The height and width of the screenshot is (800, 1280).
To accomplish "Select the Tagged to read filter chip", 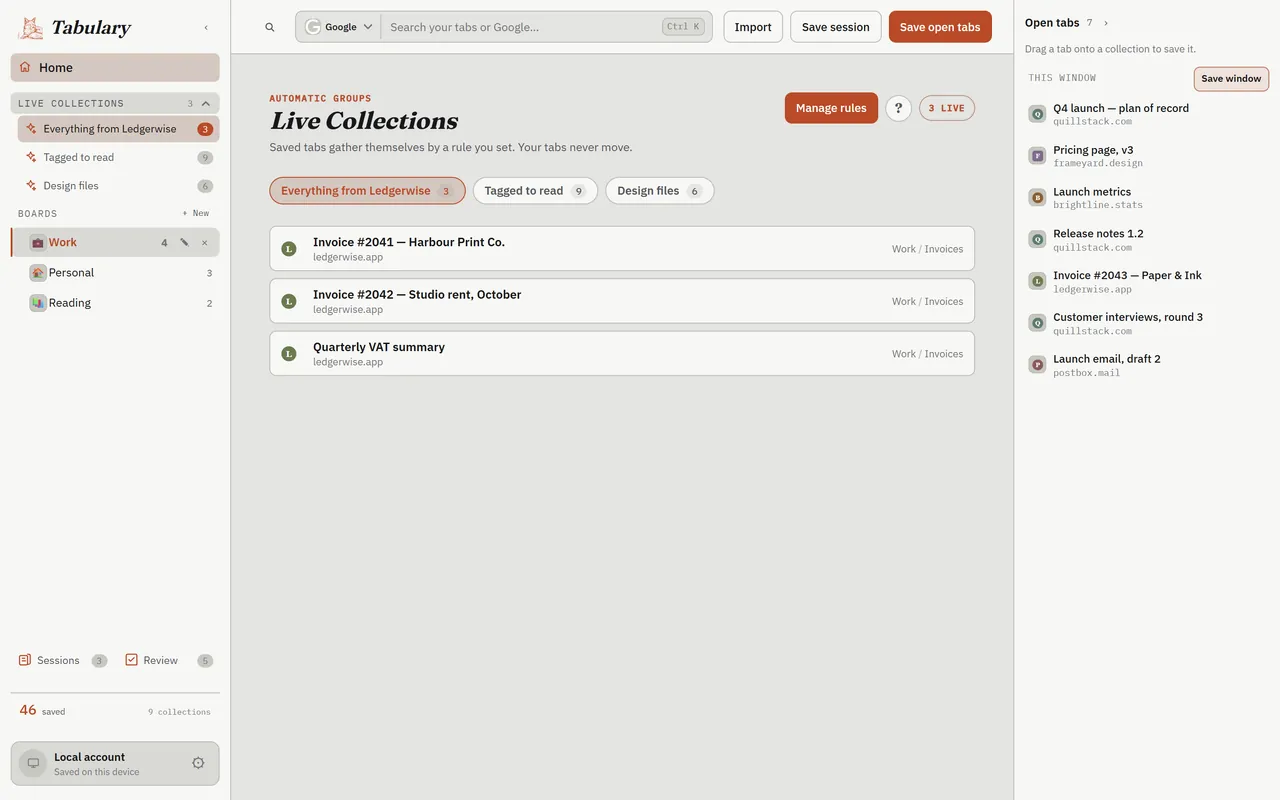I will coord(535,191).
